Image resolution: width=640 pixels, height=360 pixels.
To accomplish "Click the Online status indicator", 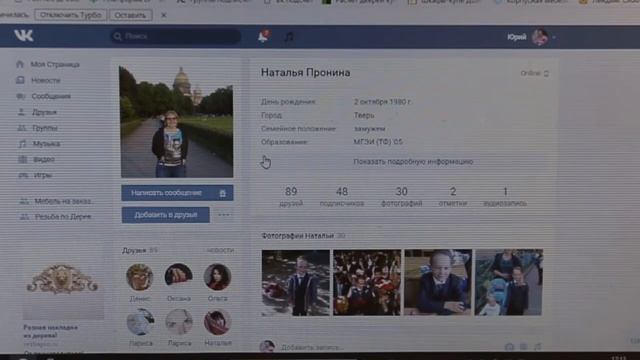I will click(534, 73).
